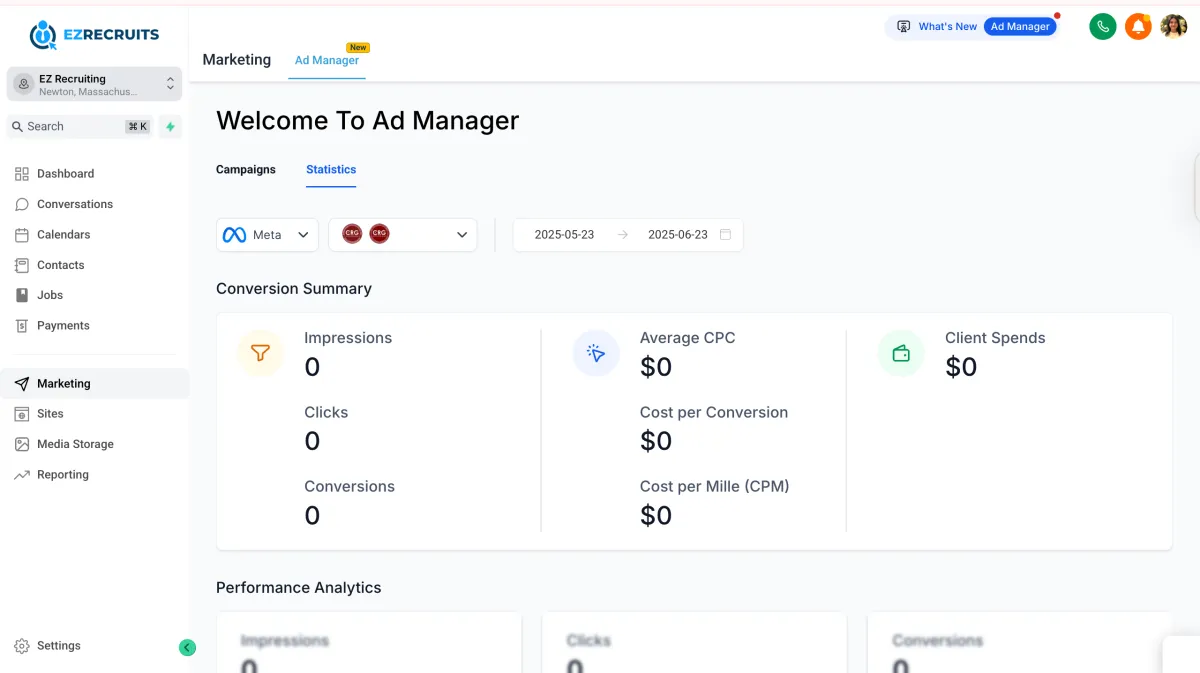The height and width of the screenshot is (673, 1200).
Task: Click the green lightning bolt quick action icon
Action: click(x=170, y=127)
